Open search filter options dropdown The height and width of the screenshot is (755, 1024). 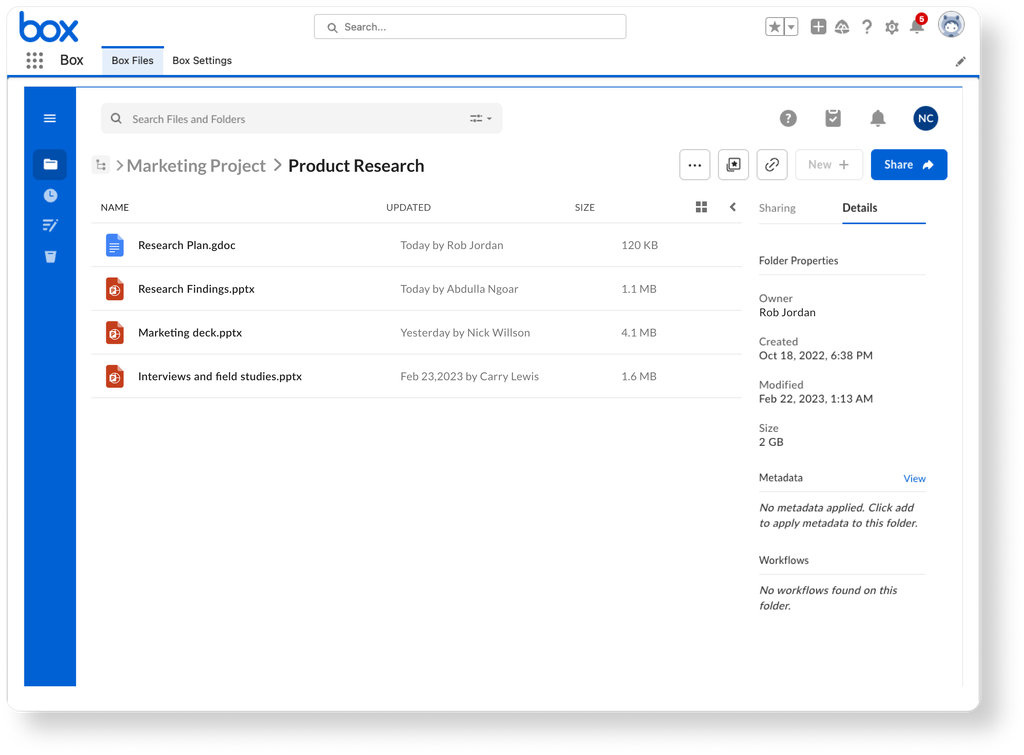click(x=481, y=119)
